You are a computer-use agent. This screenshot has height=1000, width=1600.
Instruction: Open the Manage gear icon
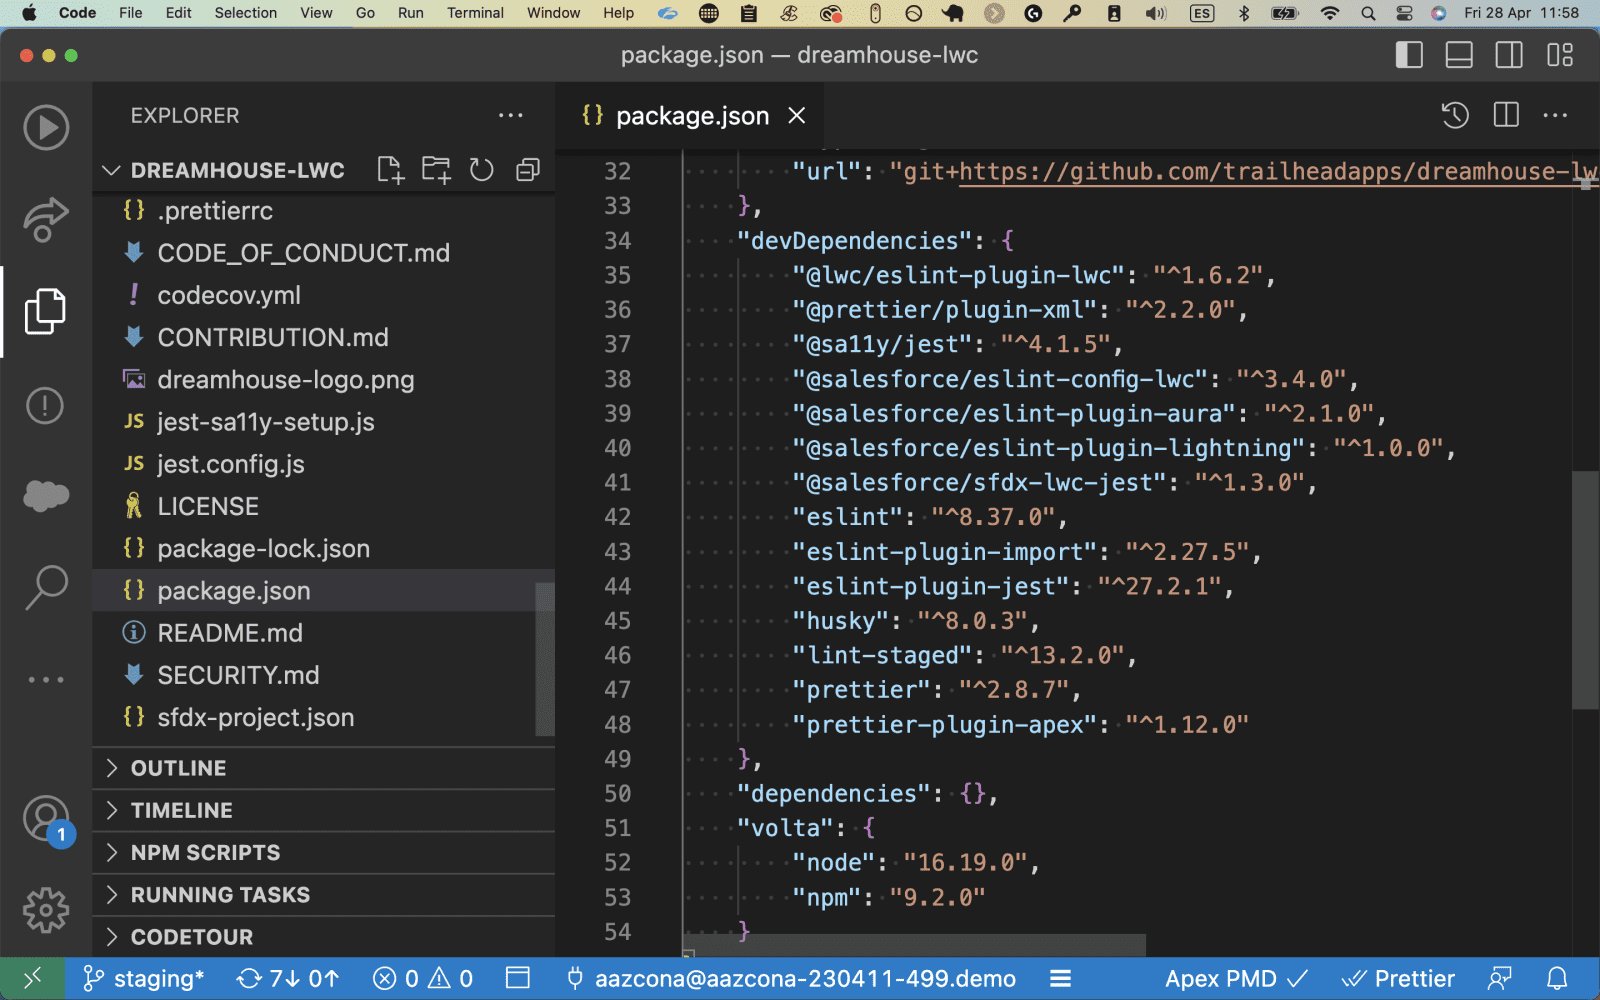46,910
